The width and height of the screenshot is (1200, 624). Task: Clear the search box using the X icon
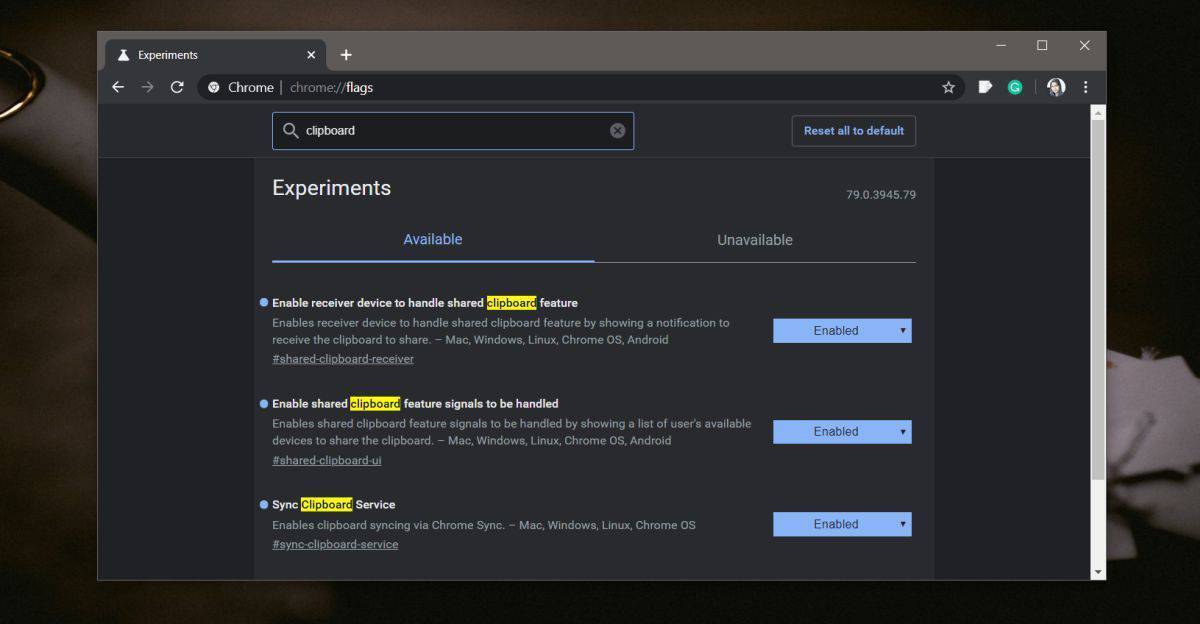point(617,130)
